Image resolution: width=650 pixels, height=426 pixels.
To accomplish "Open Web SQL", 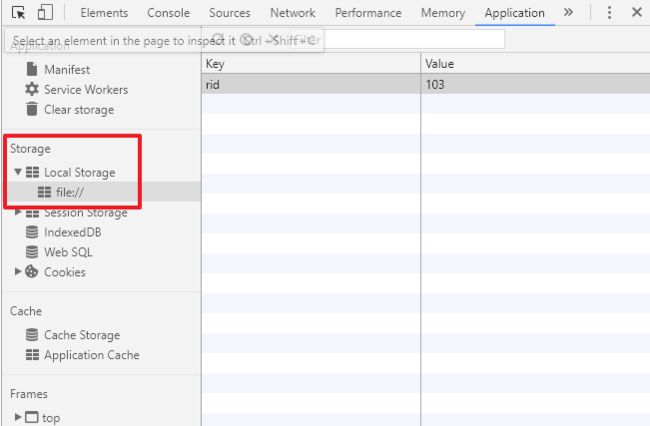I will (x=68, y=252).
